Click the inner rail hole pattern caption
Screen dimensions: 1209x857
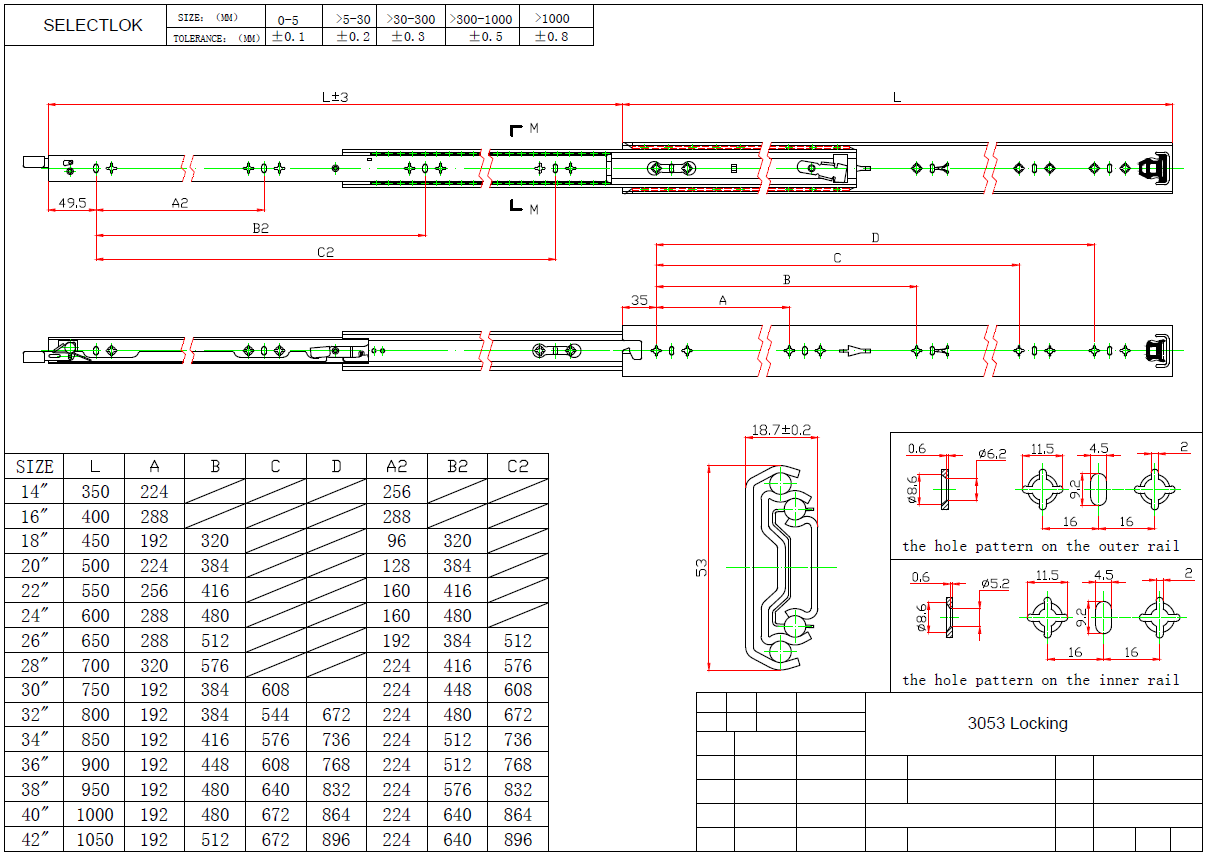(x=1040, y=680)
